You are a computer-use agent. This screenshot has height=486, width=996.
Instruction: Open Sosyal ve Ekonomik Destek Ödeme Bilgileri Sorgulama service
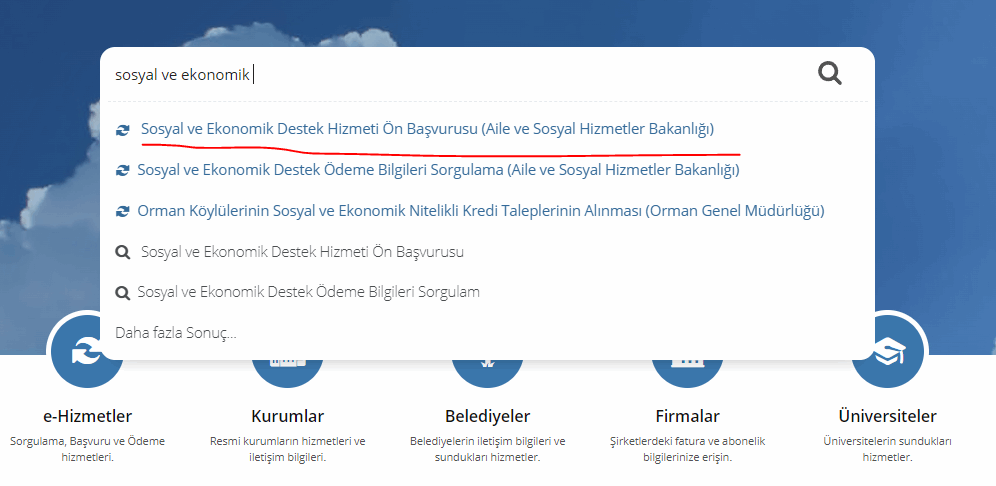coord(438,170)
